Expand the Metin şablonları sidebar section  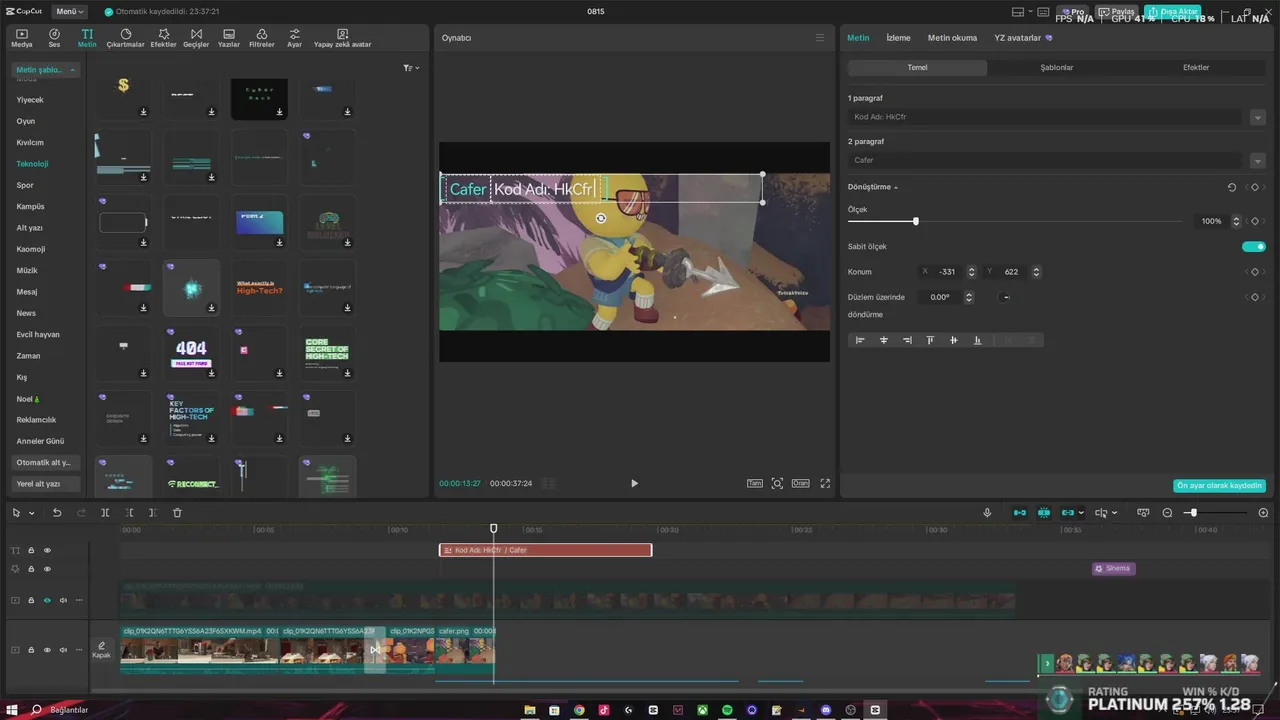tap(45, 70)
